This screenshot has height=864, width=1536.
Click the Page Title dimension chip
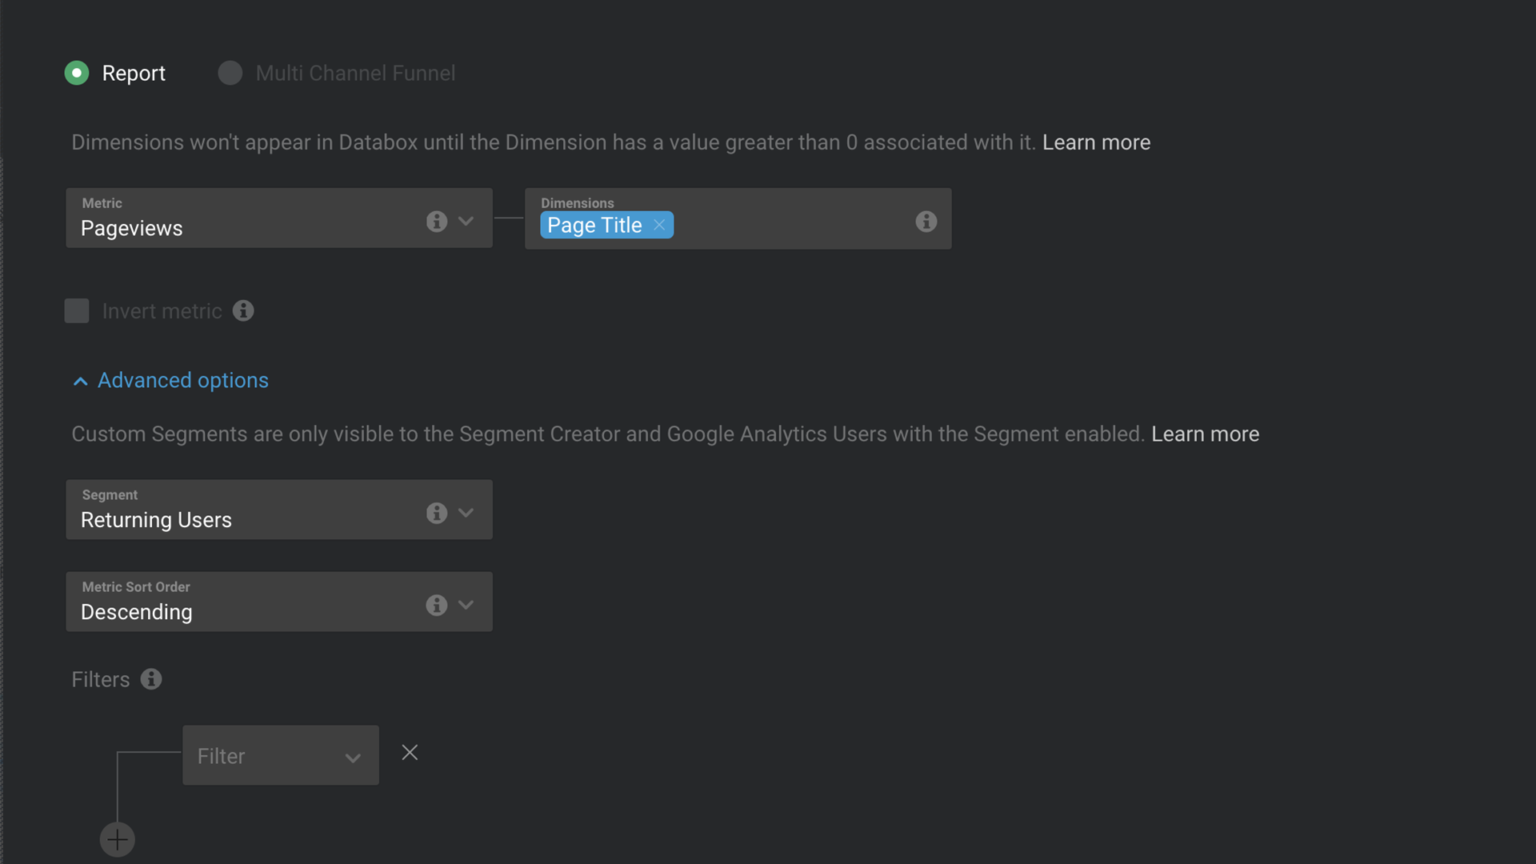594,225
